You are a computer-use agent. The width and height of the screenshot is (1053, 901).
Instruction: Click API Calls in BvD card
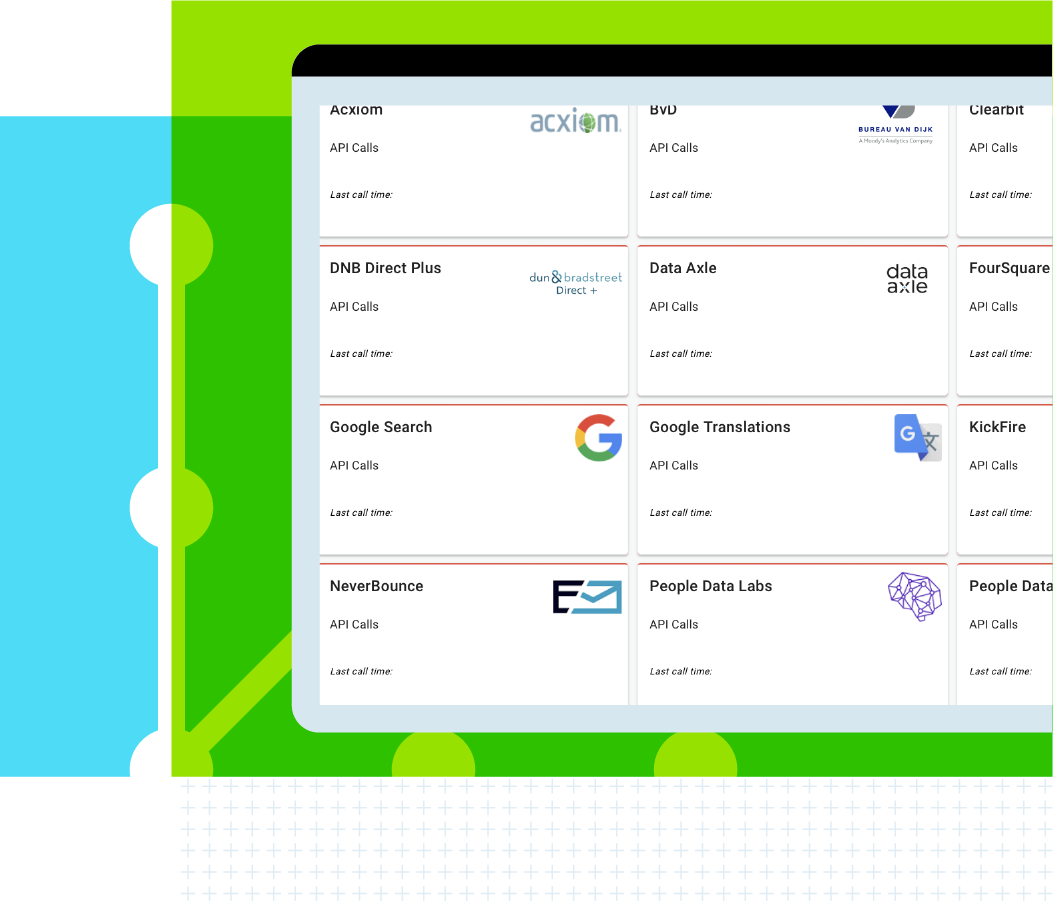674,148
